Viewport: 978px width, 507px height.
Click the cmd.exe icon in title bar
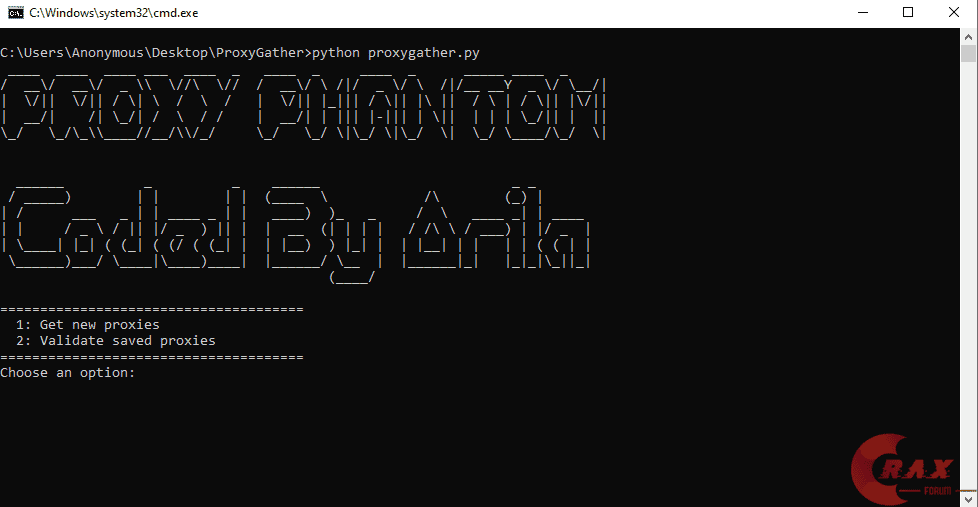pyautogui.click(x=16, y=12)
